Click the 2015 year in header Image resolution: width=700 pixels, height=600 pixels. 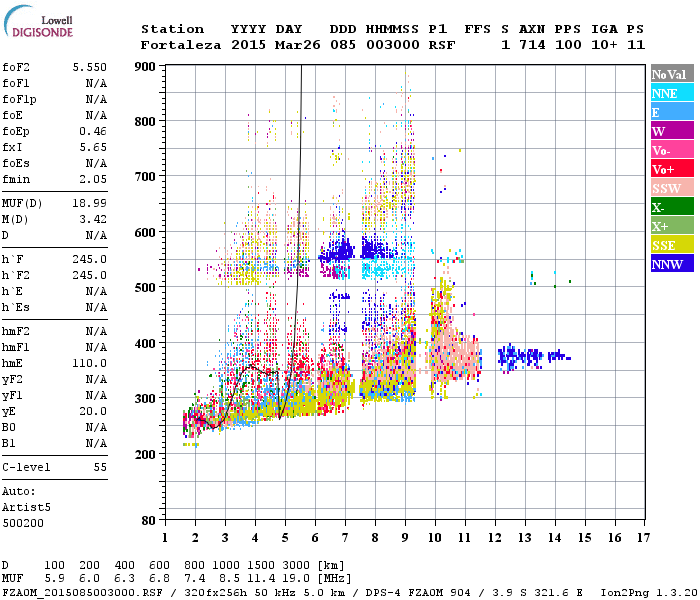249,45
